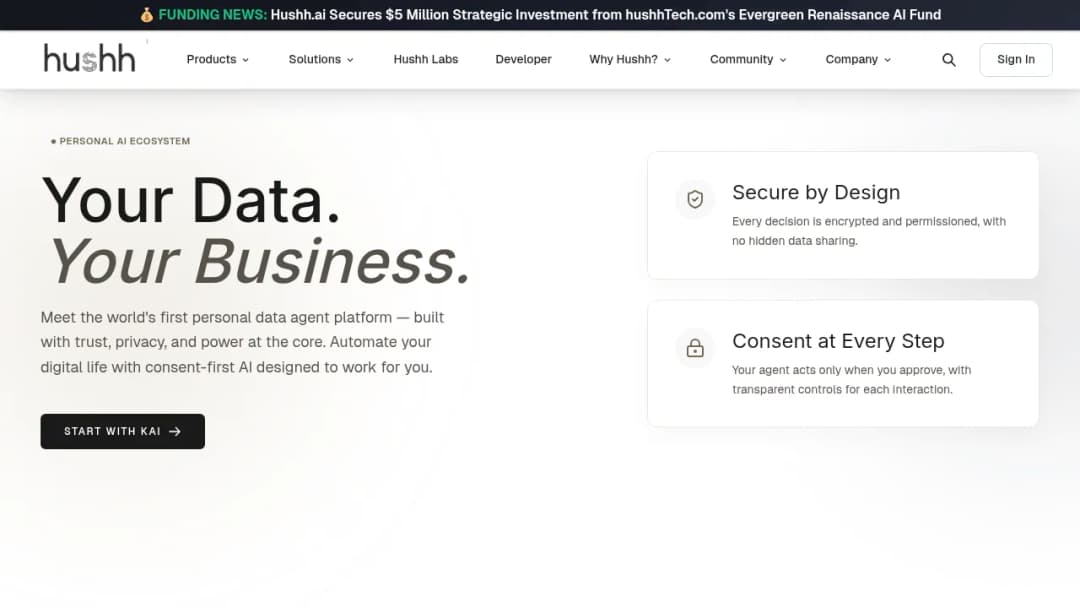Click 'Your agent acts only' description

pos(851,379)
